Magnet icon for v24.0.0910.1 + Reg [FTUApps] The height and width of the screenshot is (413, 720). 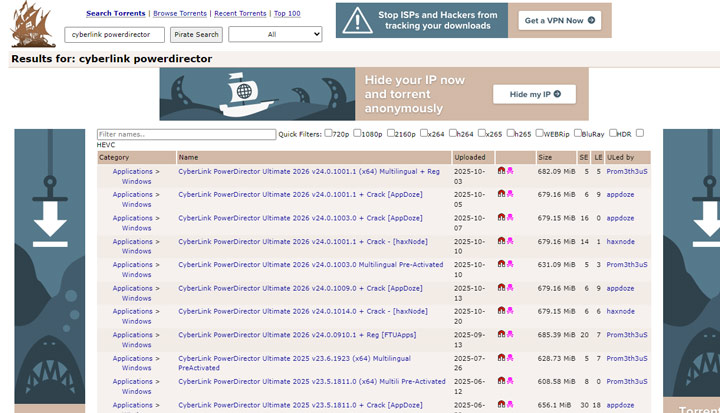pyautogui.click(x=501, y=334)
